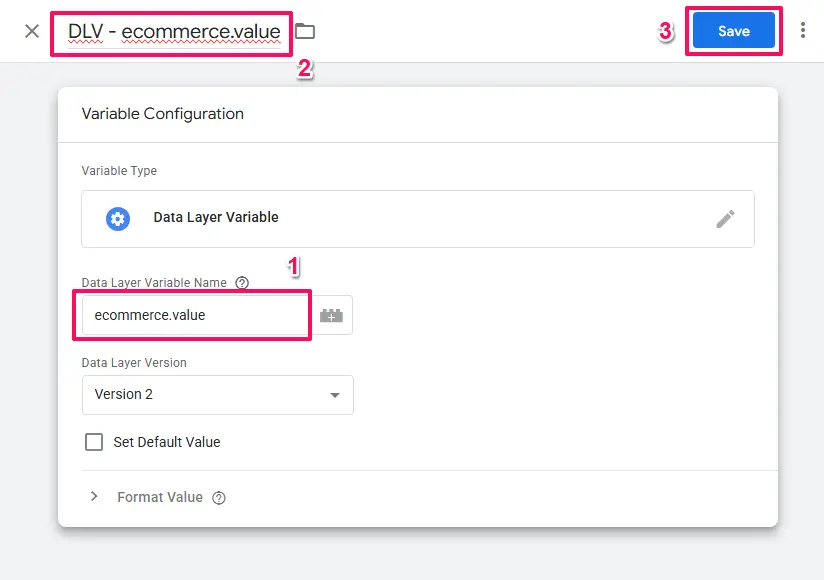The image size is (824, 580).
Task: Close the variable editor with the X icon
Action: tap(32, 31)
